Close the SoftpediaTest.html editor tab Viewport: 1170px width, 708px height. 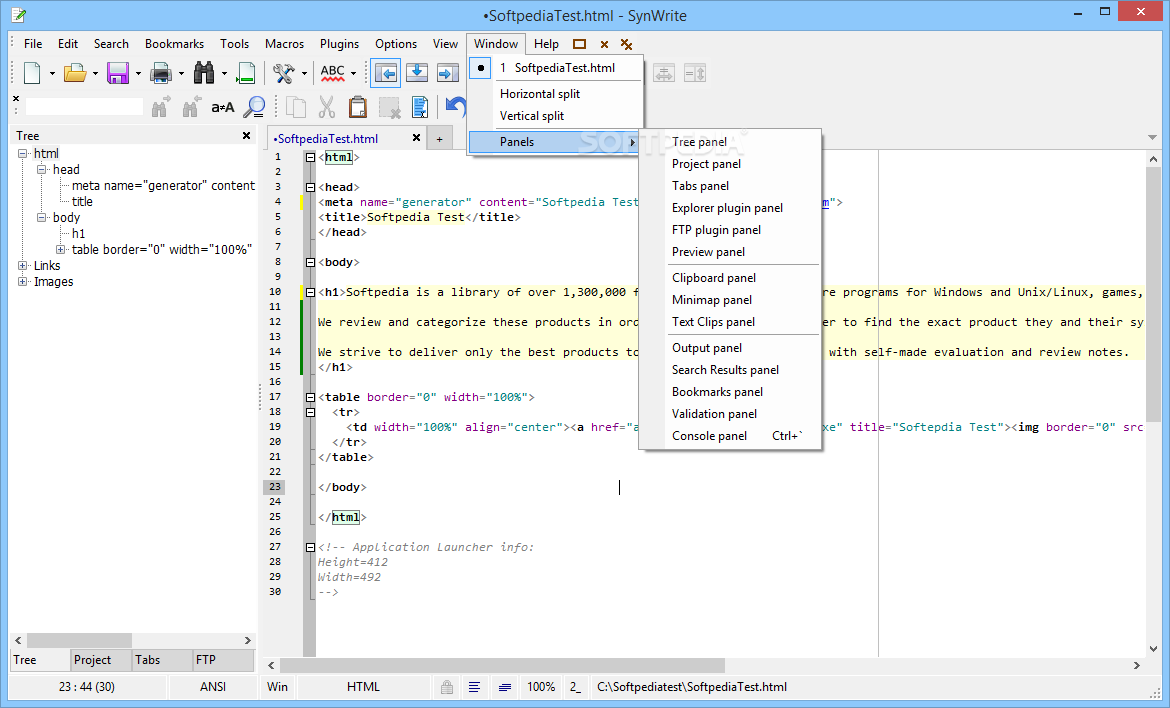point(416,138)
